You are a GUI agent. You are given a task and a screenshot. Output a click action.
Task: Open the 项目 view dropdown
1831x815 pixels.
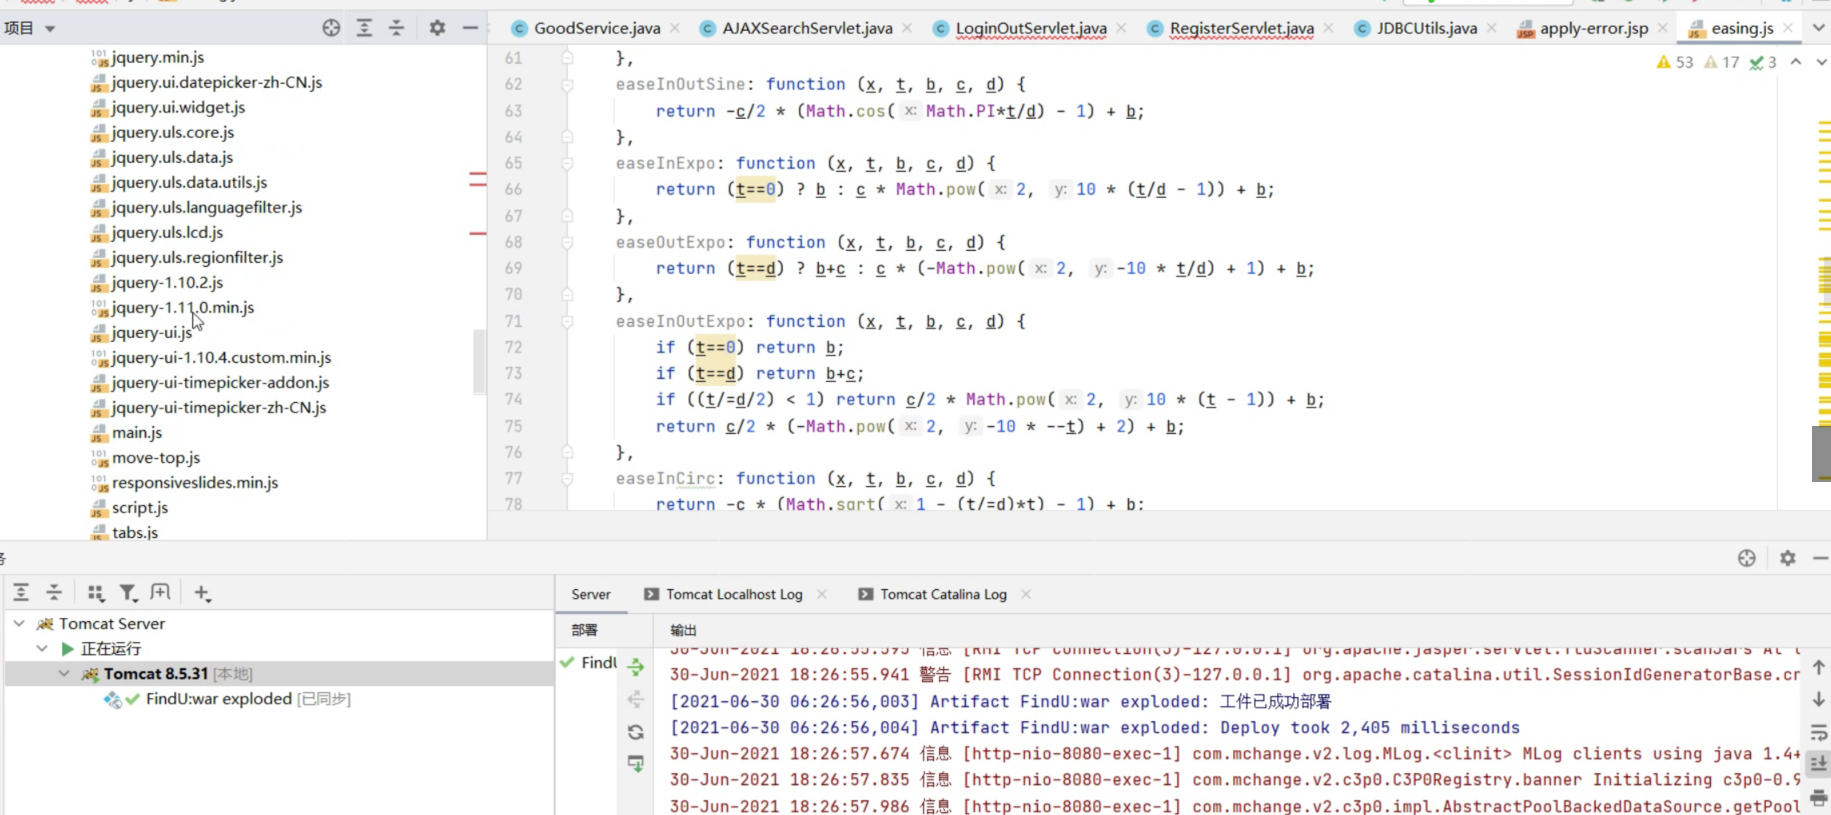(30, 28)
